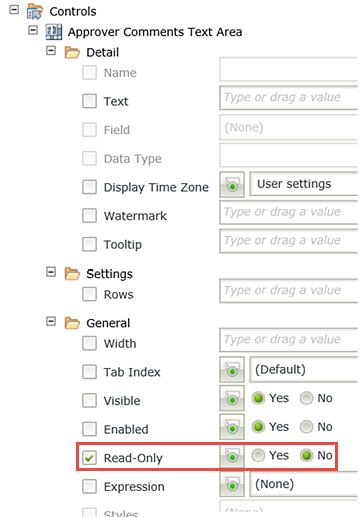Click the Controls folder icon
The height and width of the screenshot is (517, 360).
point(35,11)
